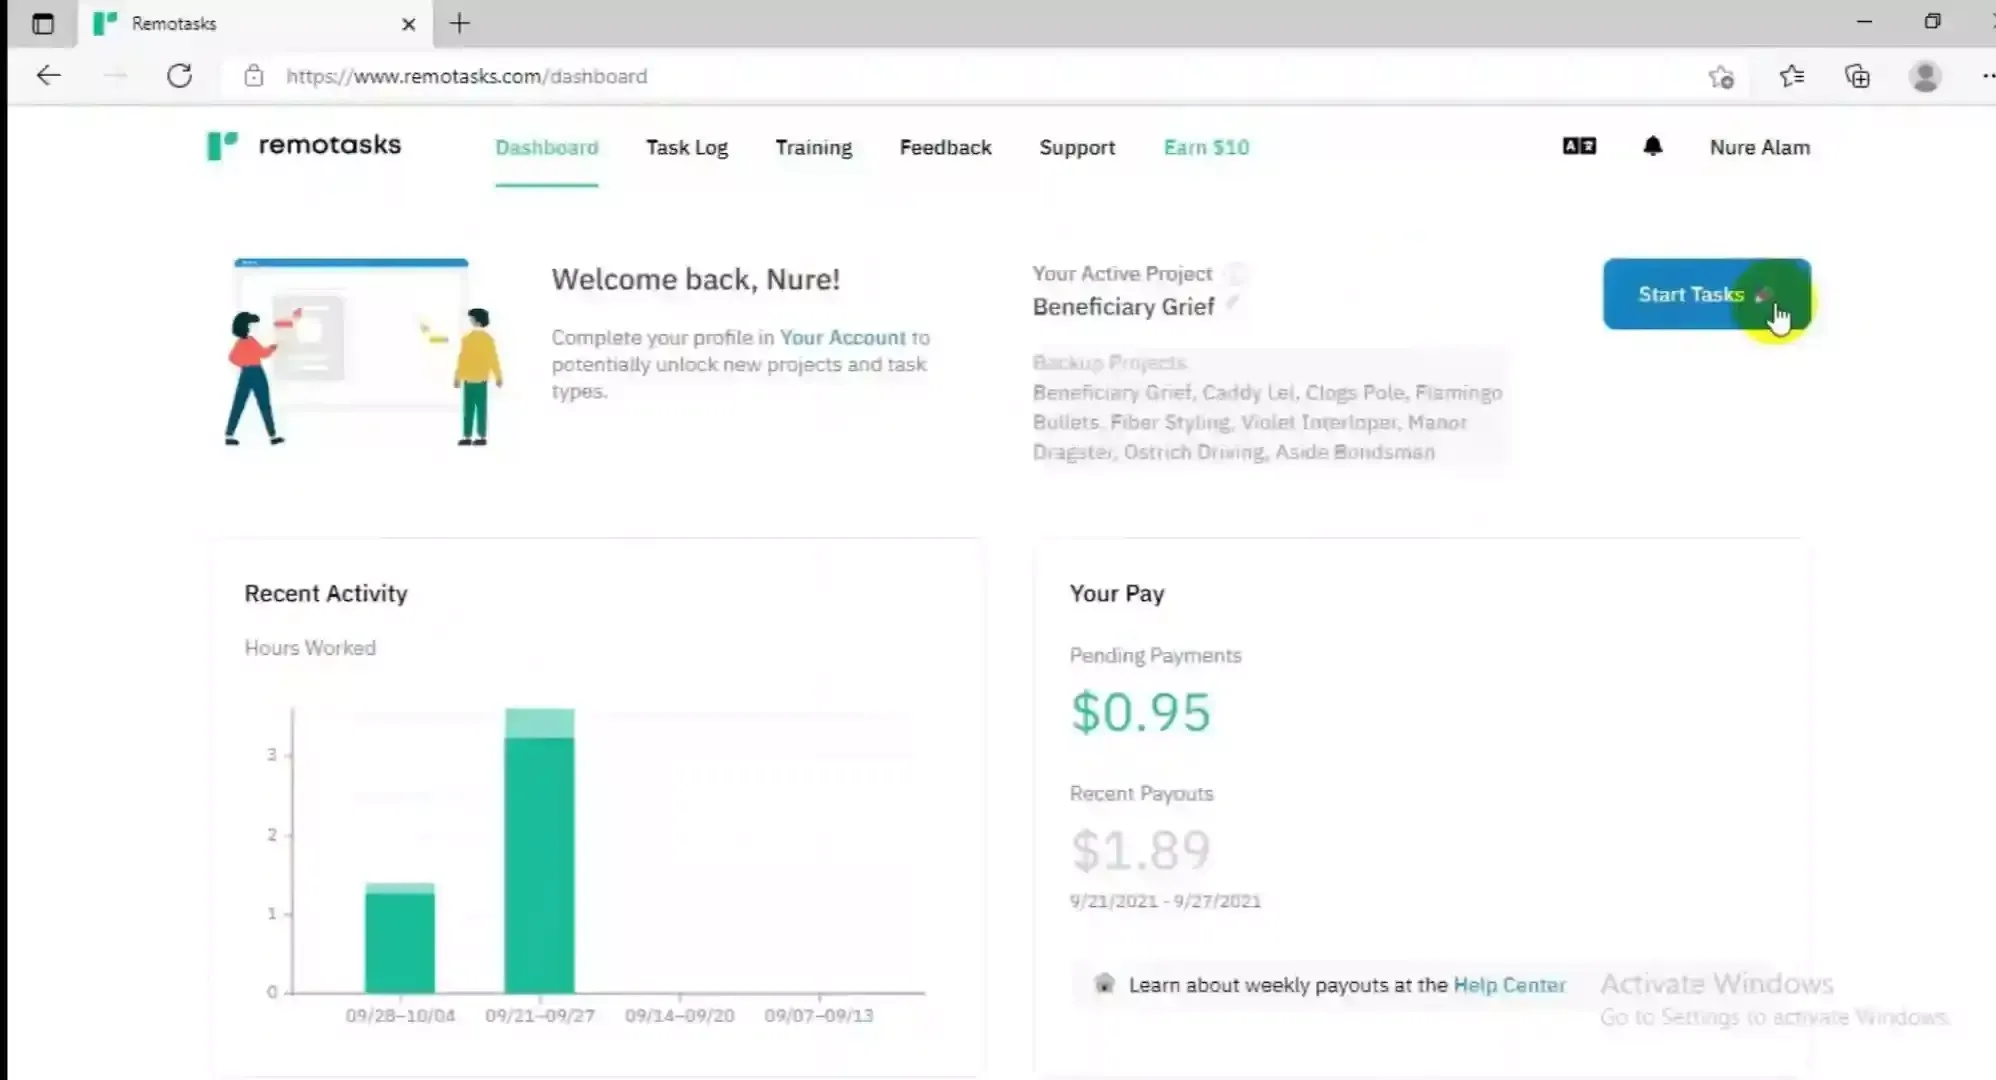Click the Remotasks logo
Image resolution: width=1996 pixels, height=1080 pixels.
[303, 146]
